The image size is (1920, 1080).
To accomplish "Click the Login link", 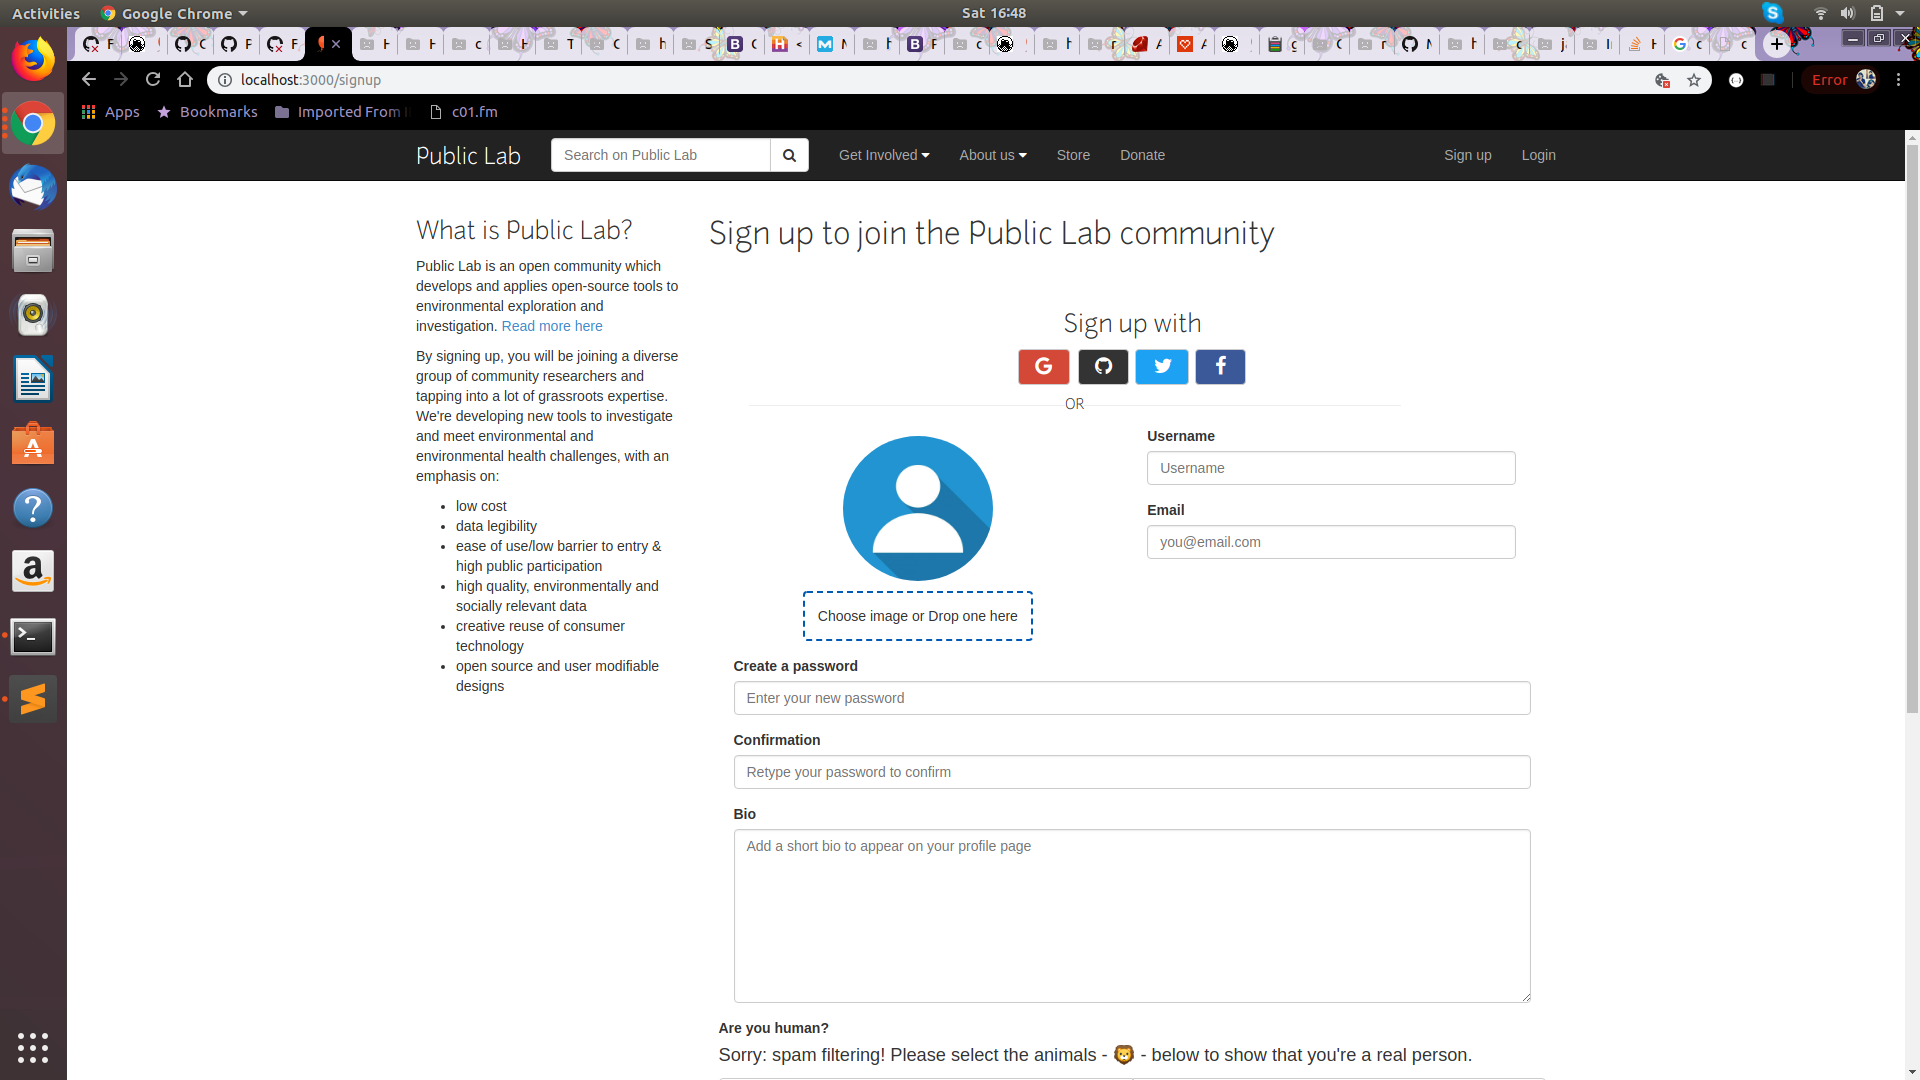I will point(1538,155).
